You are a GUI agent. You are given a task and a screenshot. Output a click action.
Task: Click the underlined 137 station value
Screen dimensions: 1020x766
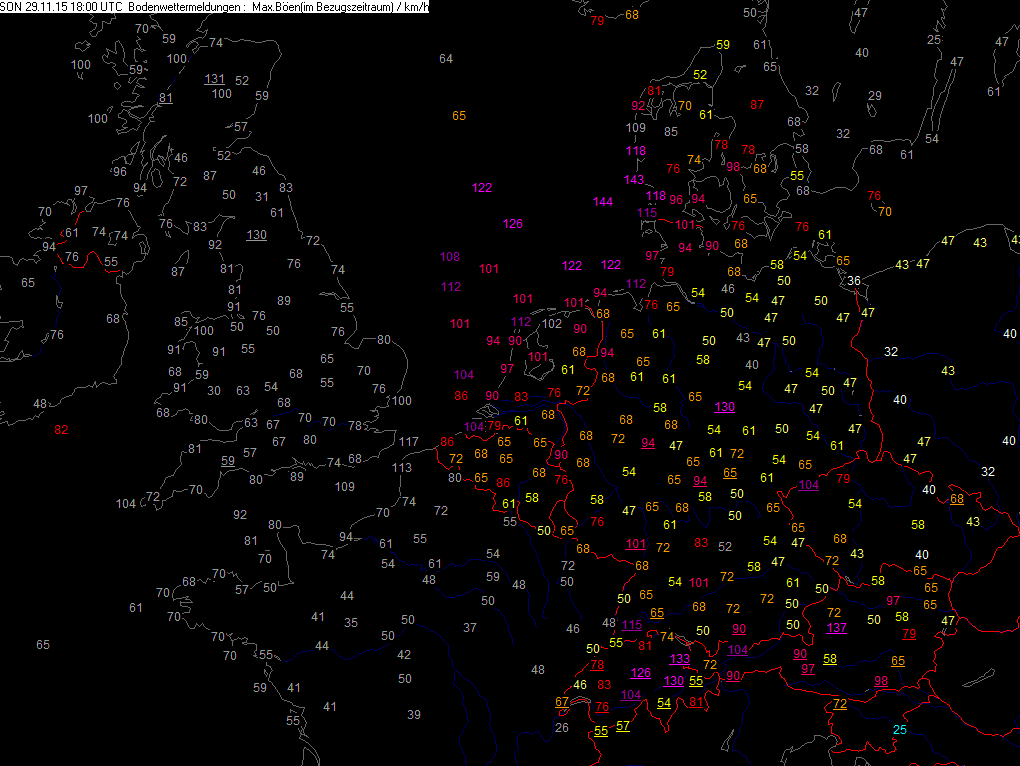837,628
